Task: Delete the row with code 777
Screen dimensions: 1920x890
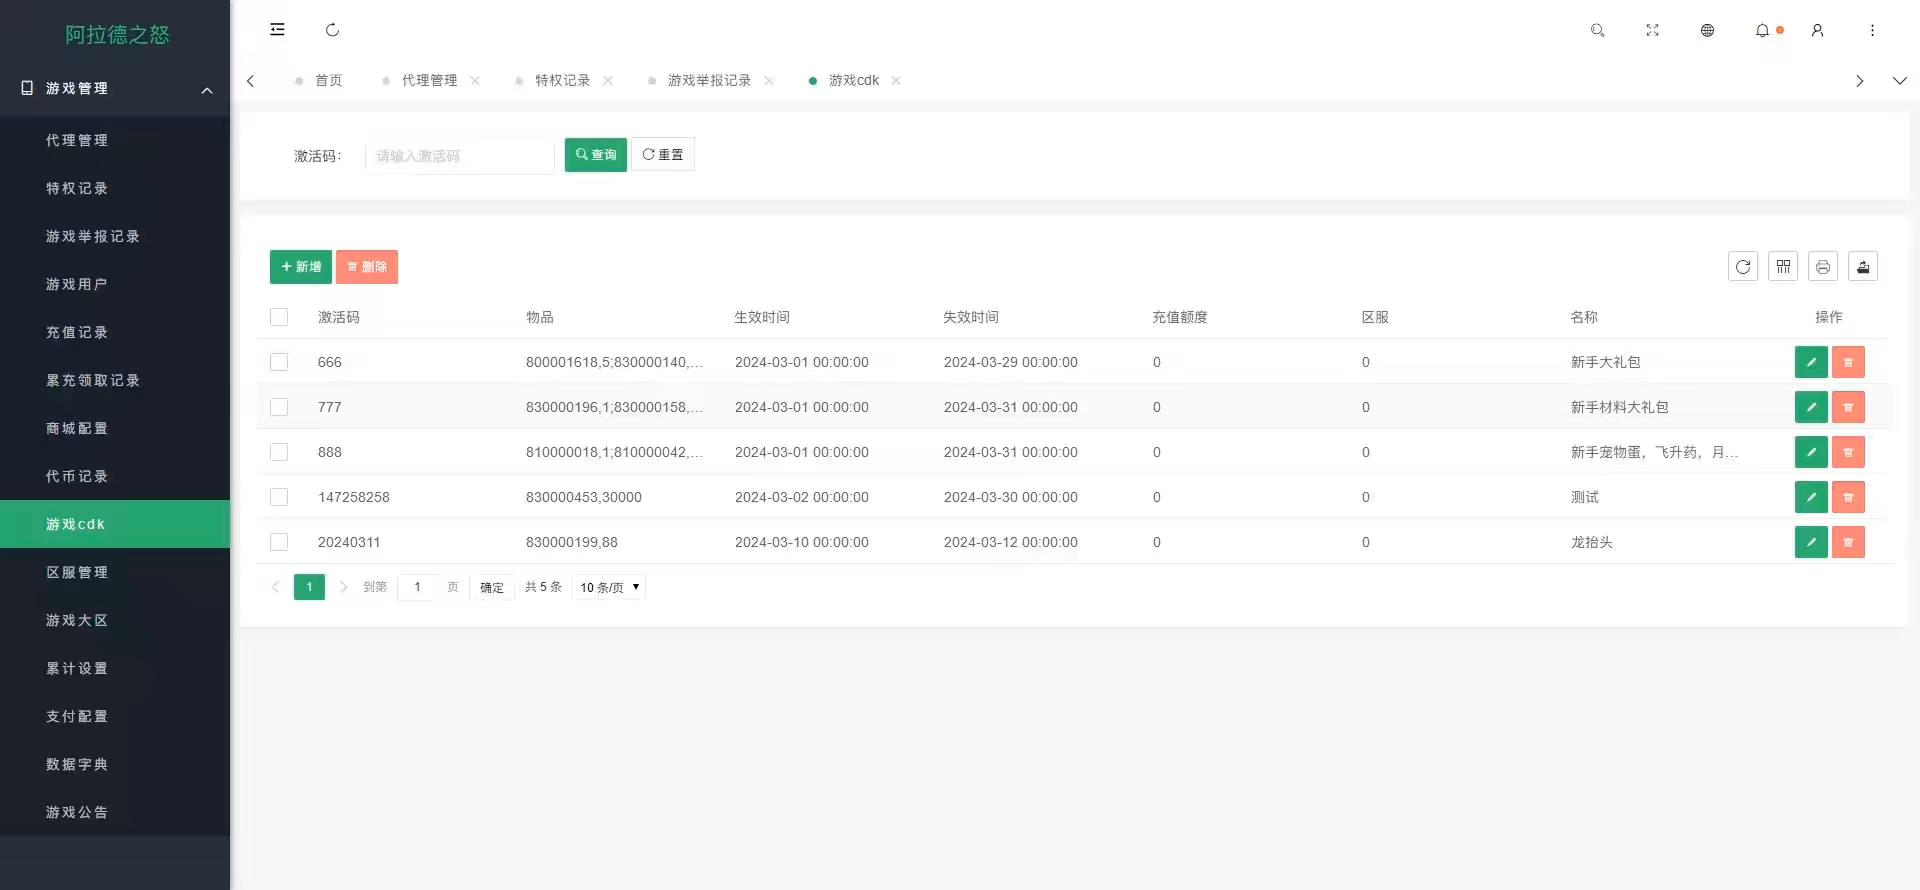Action: point(1848,407)
